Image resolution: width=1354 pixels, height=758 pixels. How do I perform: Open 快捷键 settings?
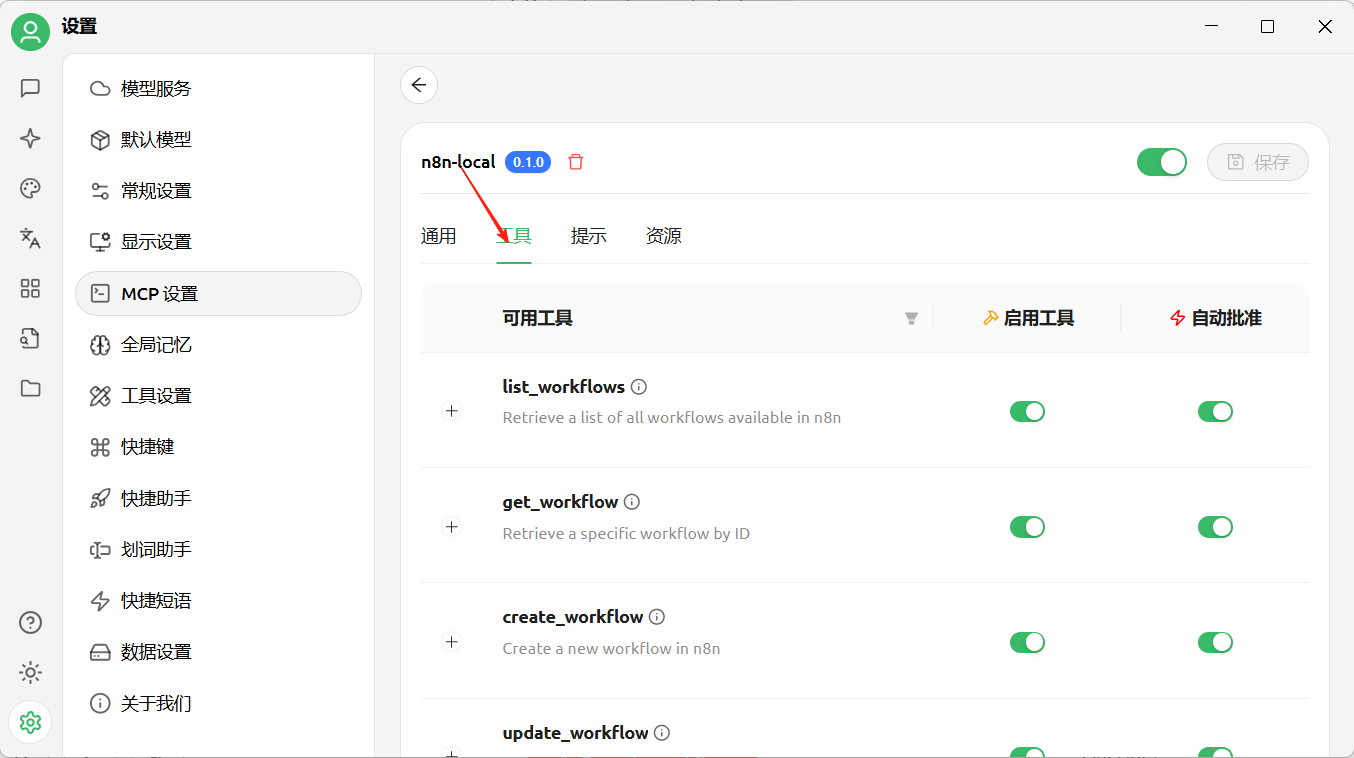[x=218, y=447]
